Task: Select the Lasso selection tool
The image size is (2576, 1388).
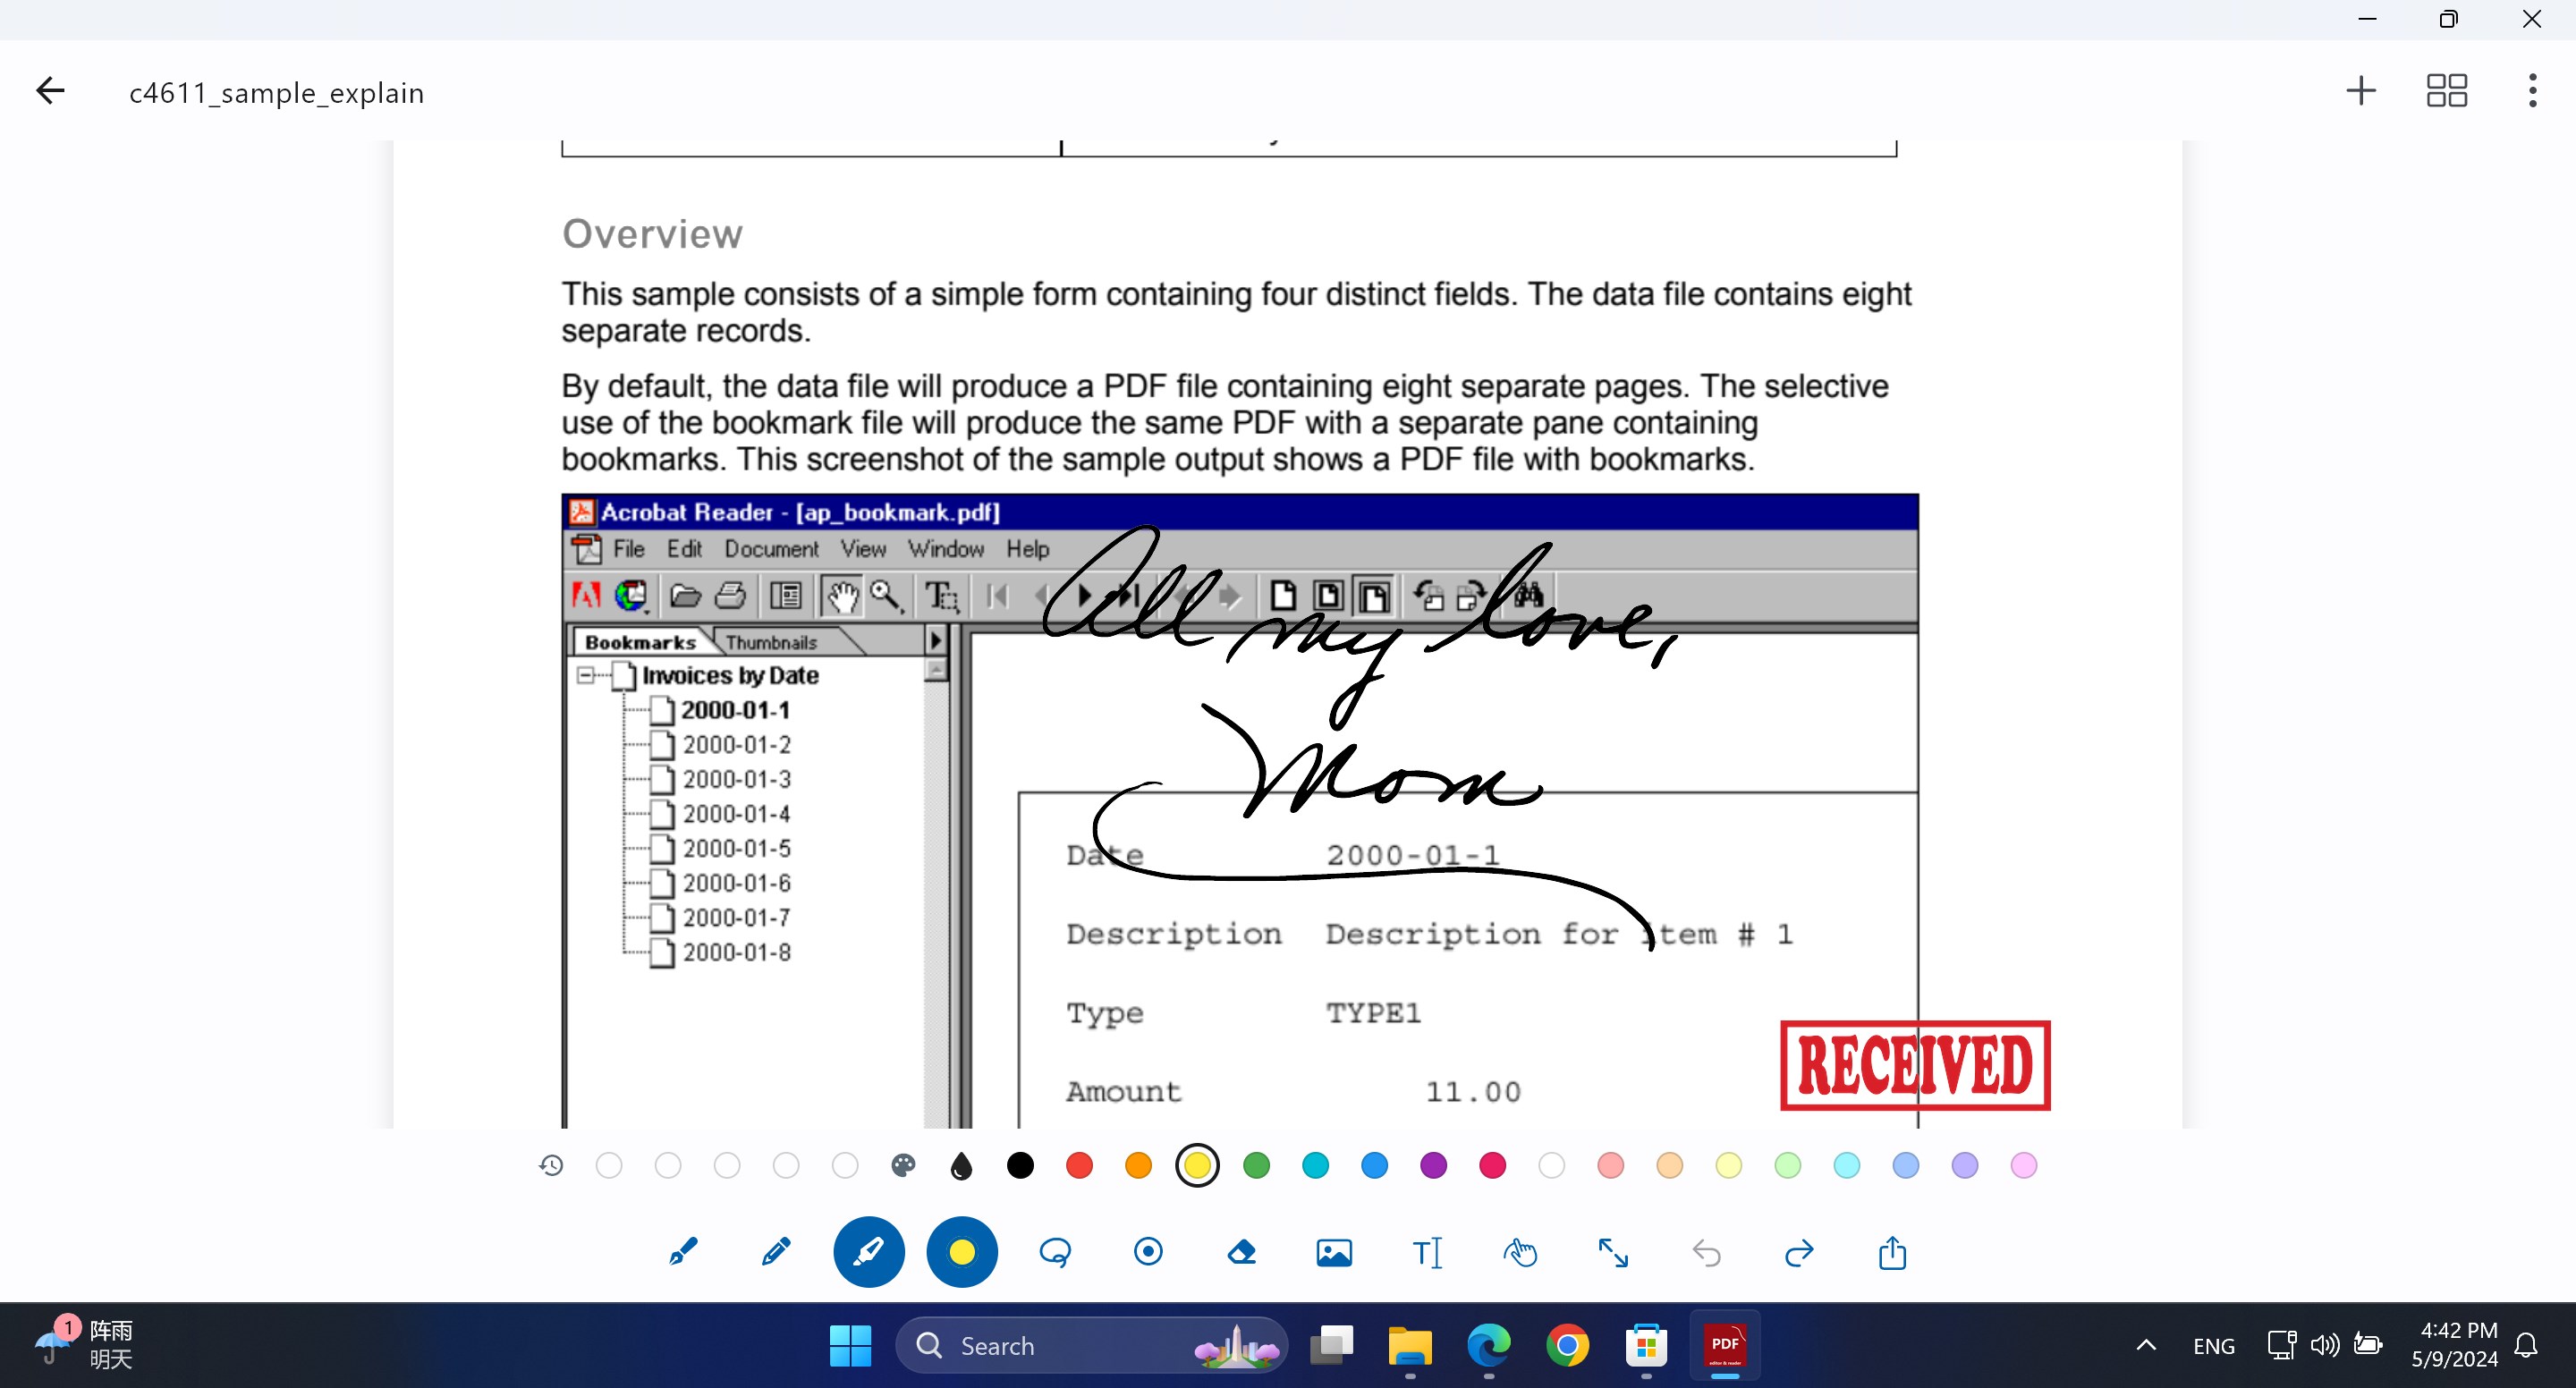Action: pyautogui.click(x=1055, y=1252)
